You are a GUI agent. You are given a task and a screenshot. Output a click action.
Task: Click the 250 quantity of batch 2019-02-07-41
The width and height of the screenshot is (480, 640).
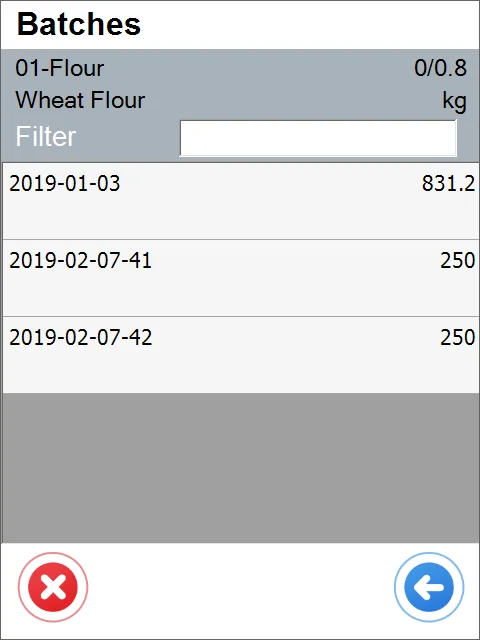pyautogui.click(x=458, y=260)
